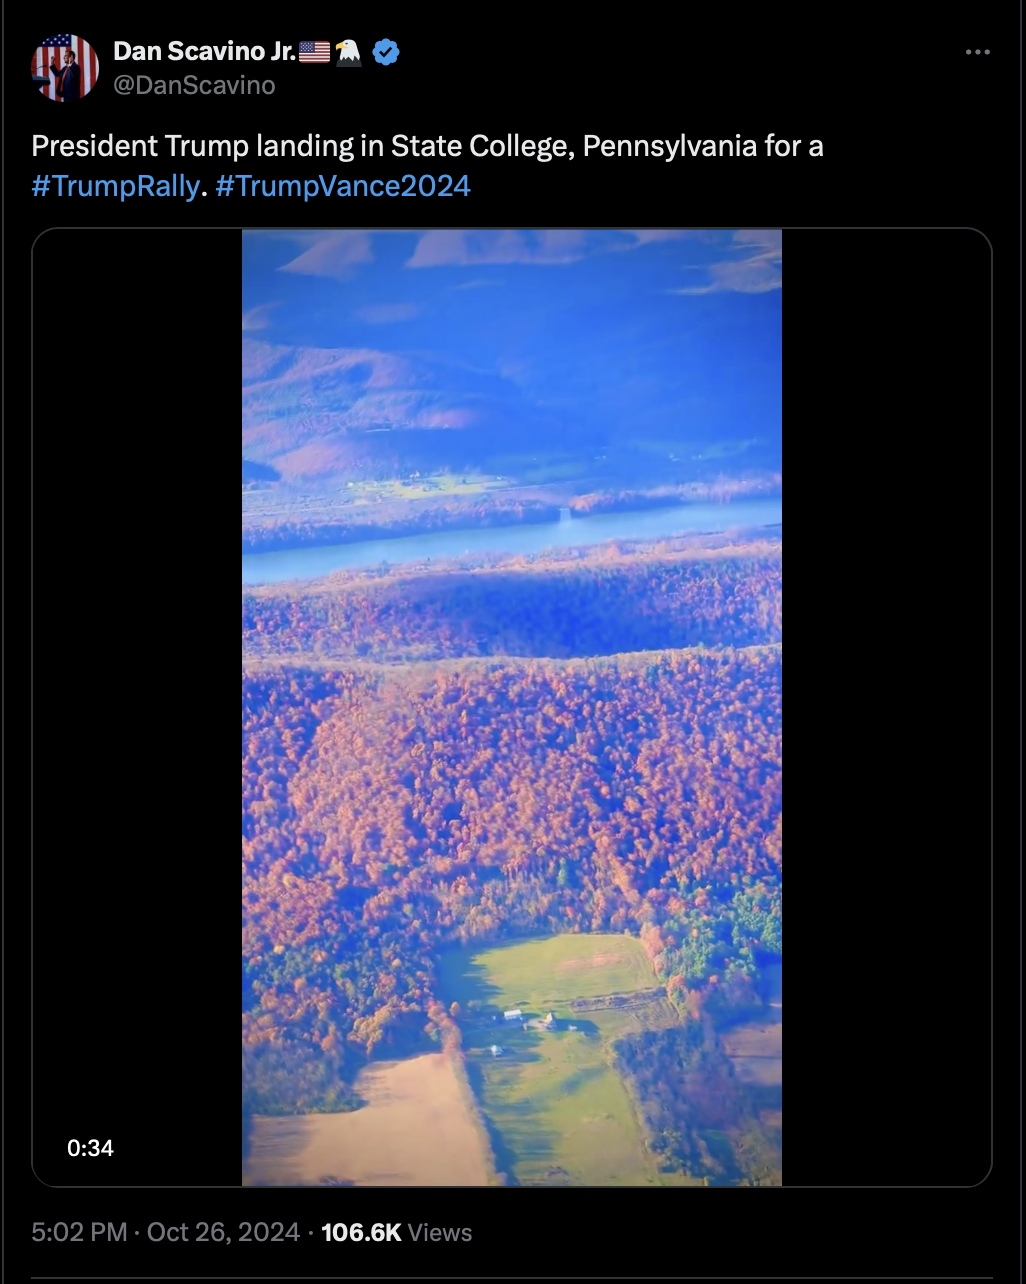Viewport: 1026px width, 1284px height.
Task: Click the black area right of video
Action: pyautogui.click(x=886, y=707)
